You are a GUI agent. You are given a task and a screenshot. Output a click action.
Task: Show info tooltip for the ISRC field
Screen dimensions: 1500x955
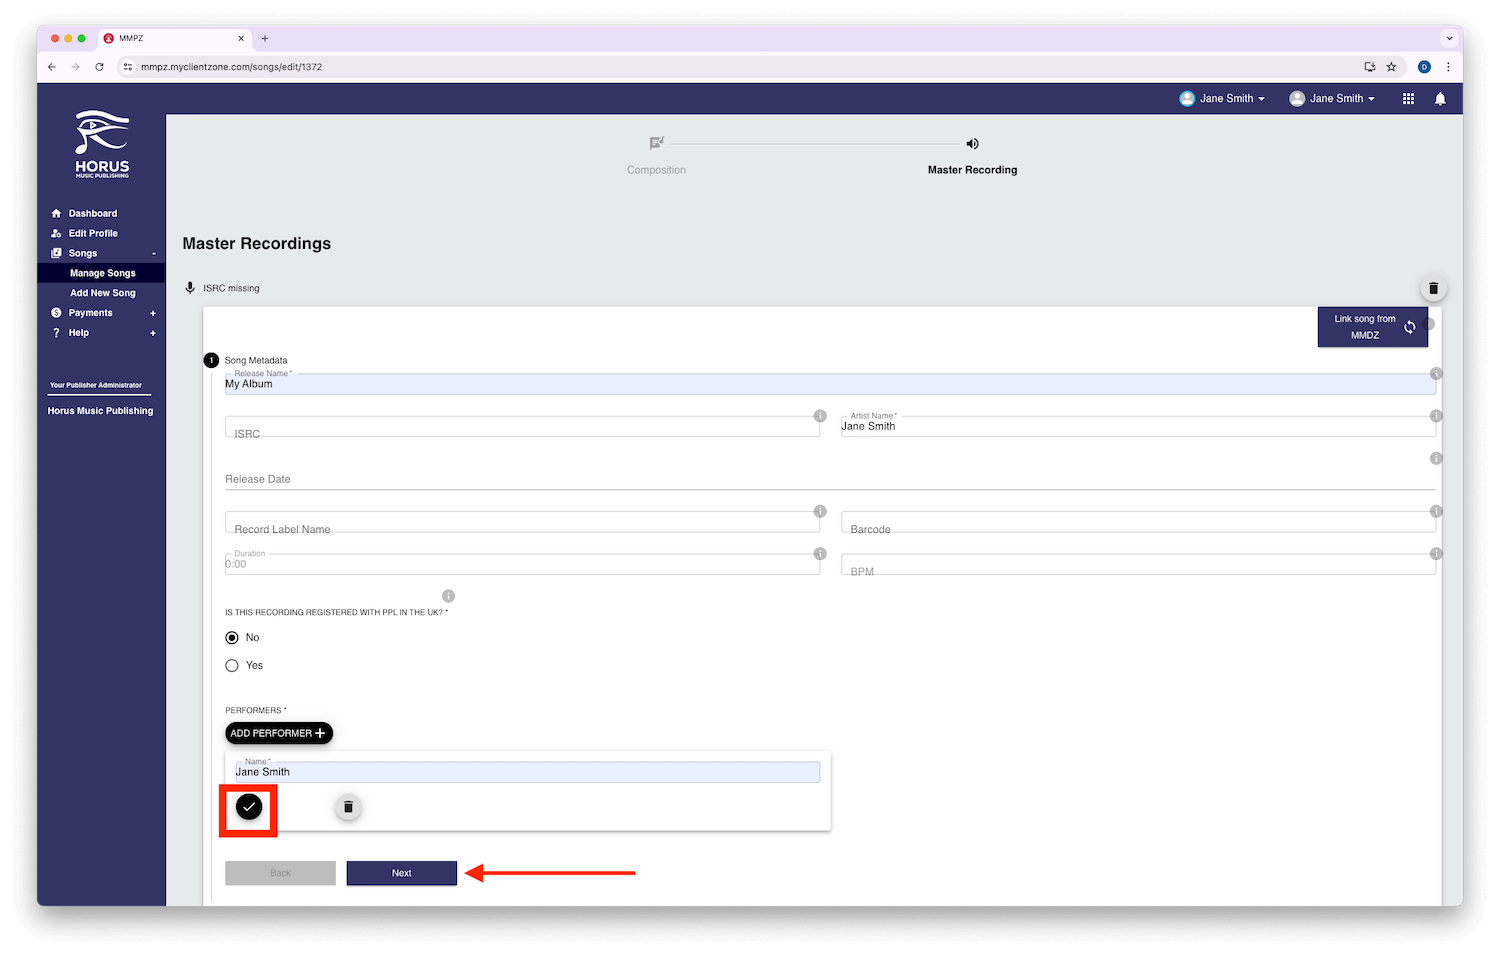point(820,415)
